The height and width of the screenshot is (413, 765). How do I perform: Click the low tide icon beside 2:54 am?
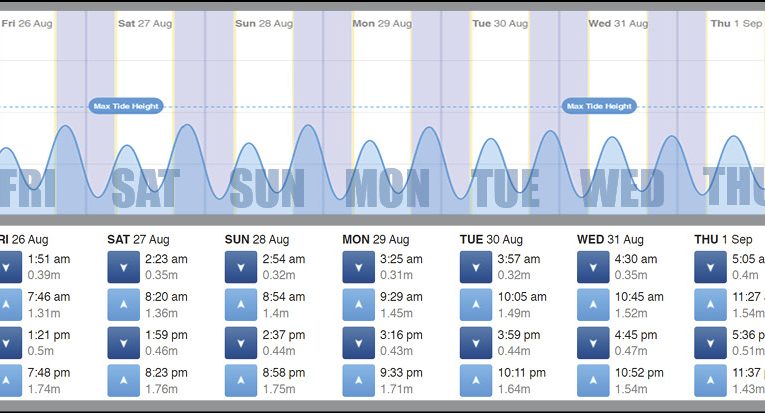(241, 267)
